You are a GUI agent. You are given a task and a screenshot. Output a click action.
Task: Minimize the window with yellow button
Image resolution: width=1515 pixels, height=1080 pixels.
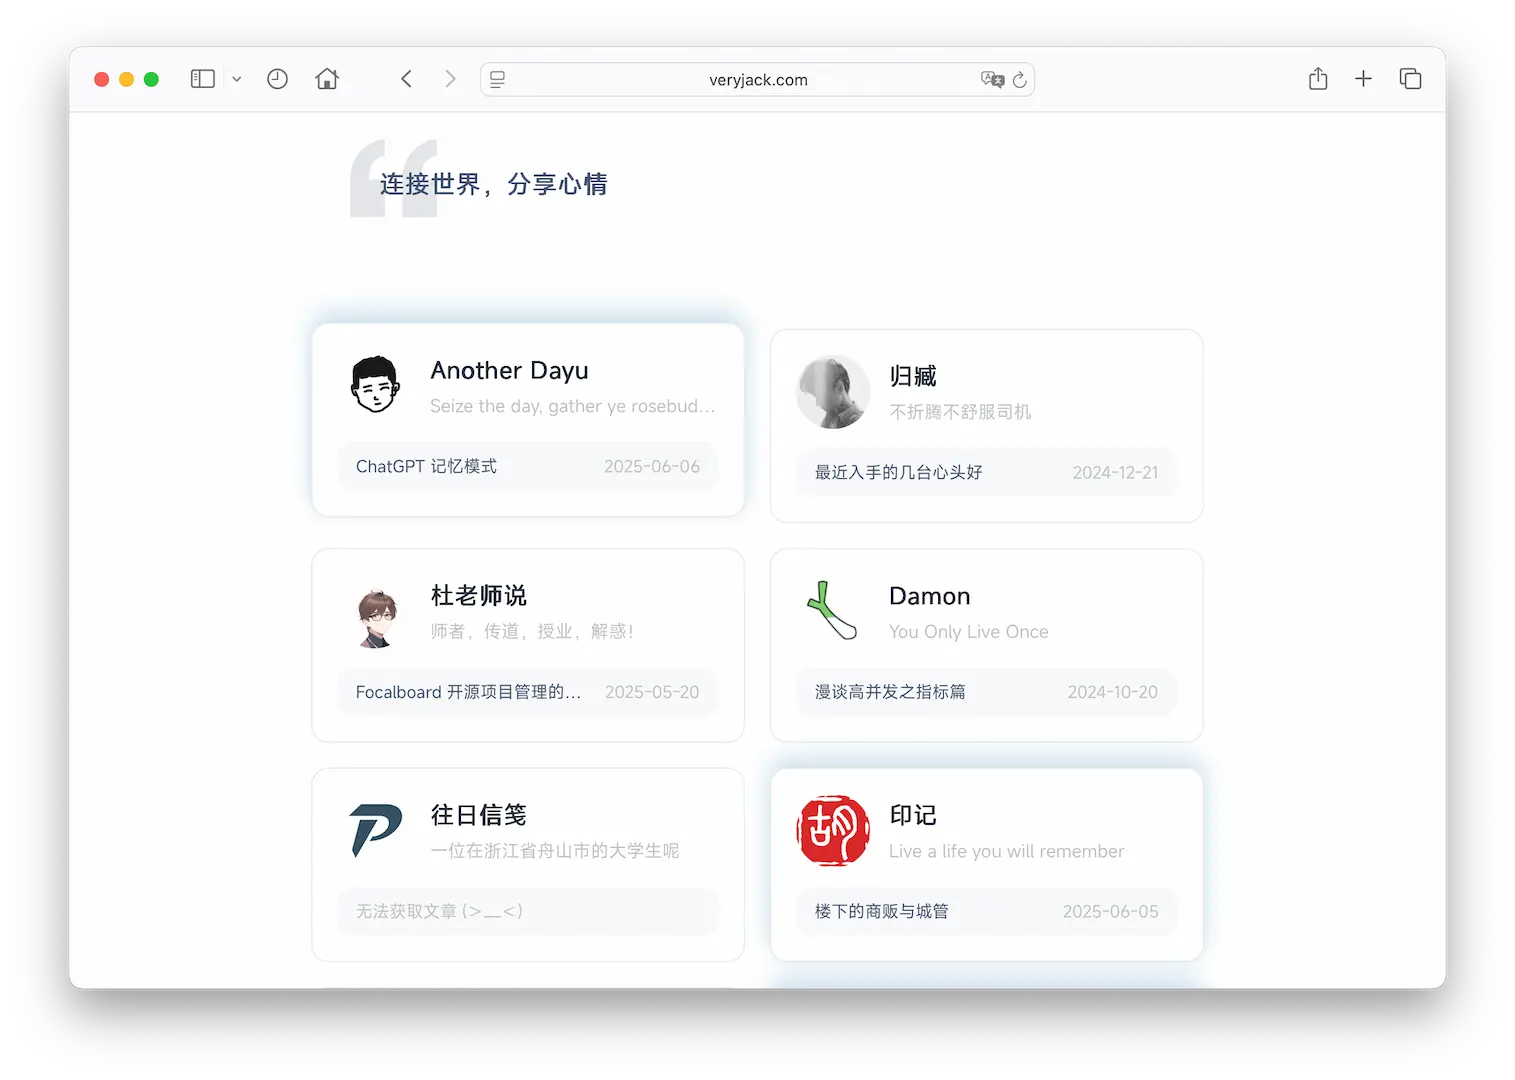127,79
